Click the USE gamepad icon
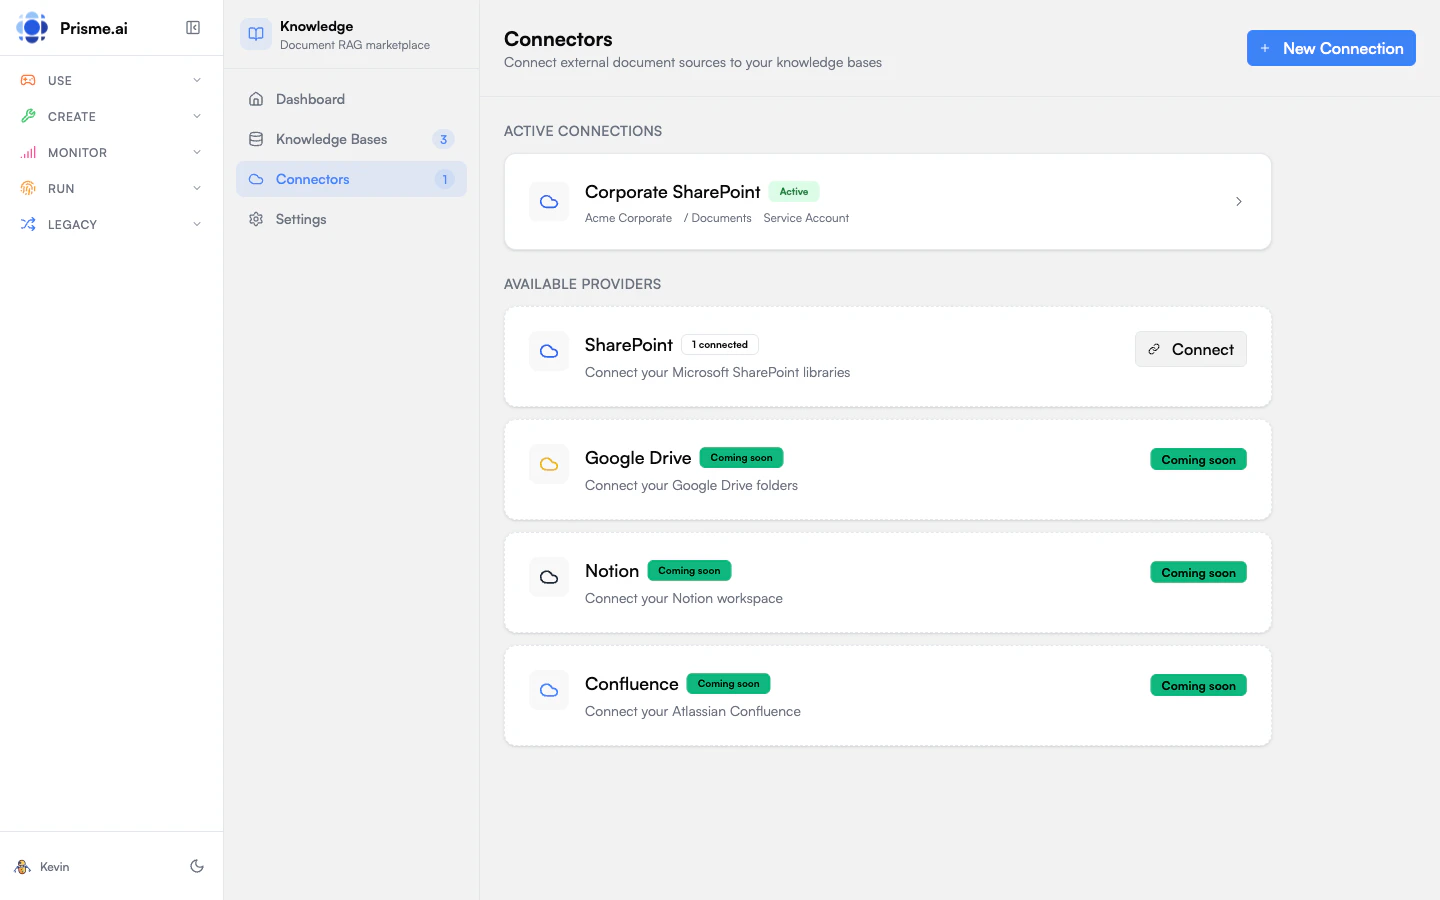Screen dimensions: 1440x900 coord(28,80)
